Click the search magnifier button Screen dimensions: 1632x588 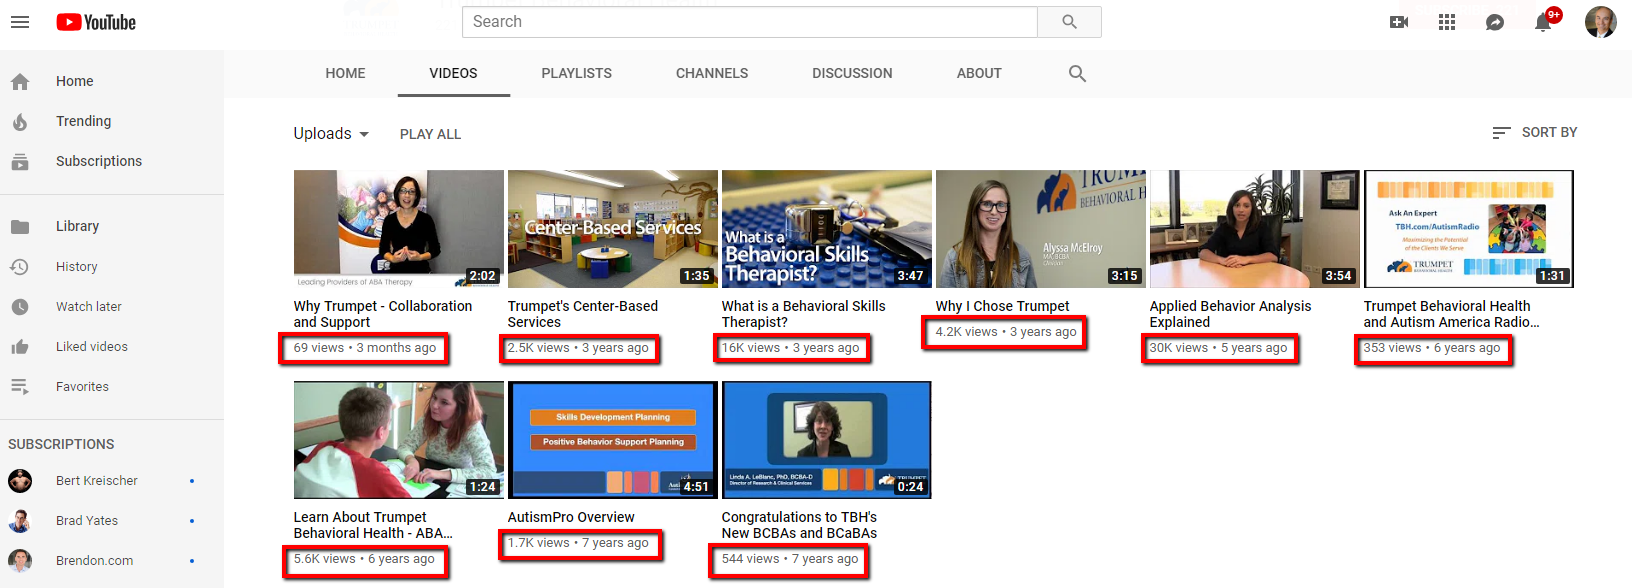[1069, 22]
